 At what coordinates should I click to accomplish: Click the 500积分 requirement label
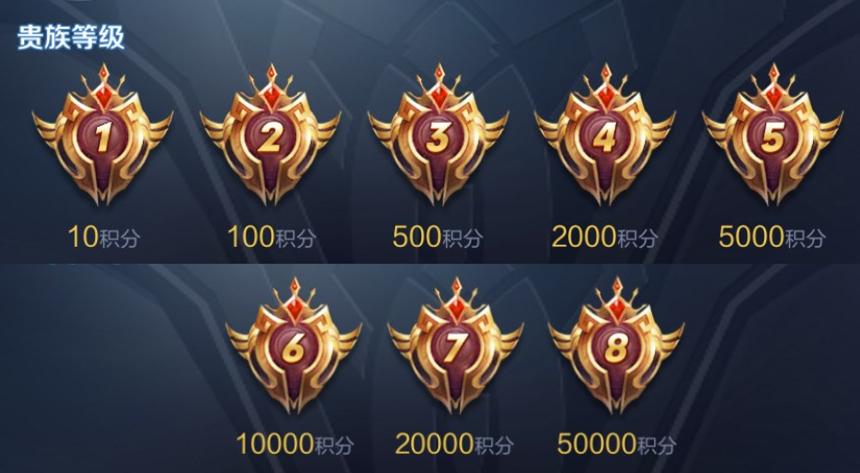pyautogui.click(x=438, y=237)
